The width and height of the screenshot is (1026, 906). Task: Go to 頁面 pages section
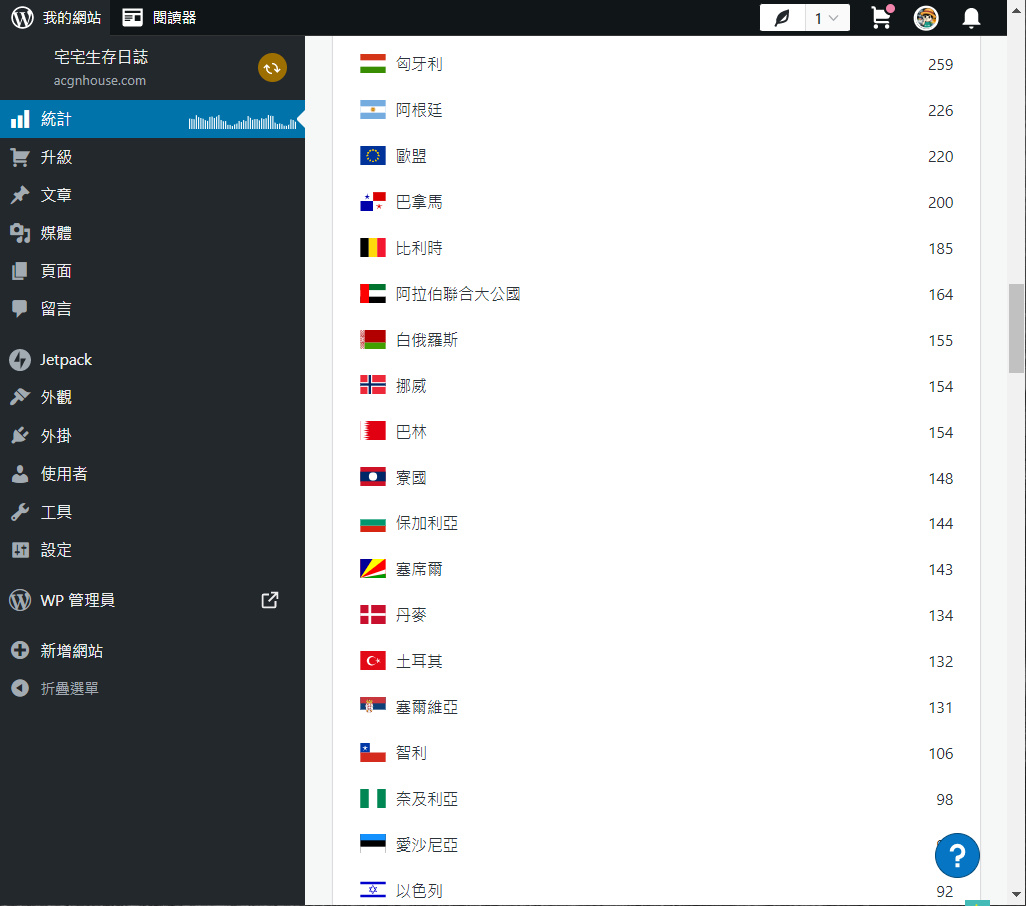point(152,271)
